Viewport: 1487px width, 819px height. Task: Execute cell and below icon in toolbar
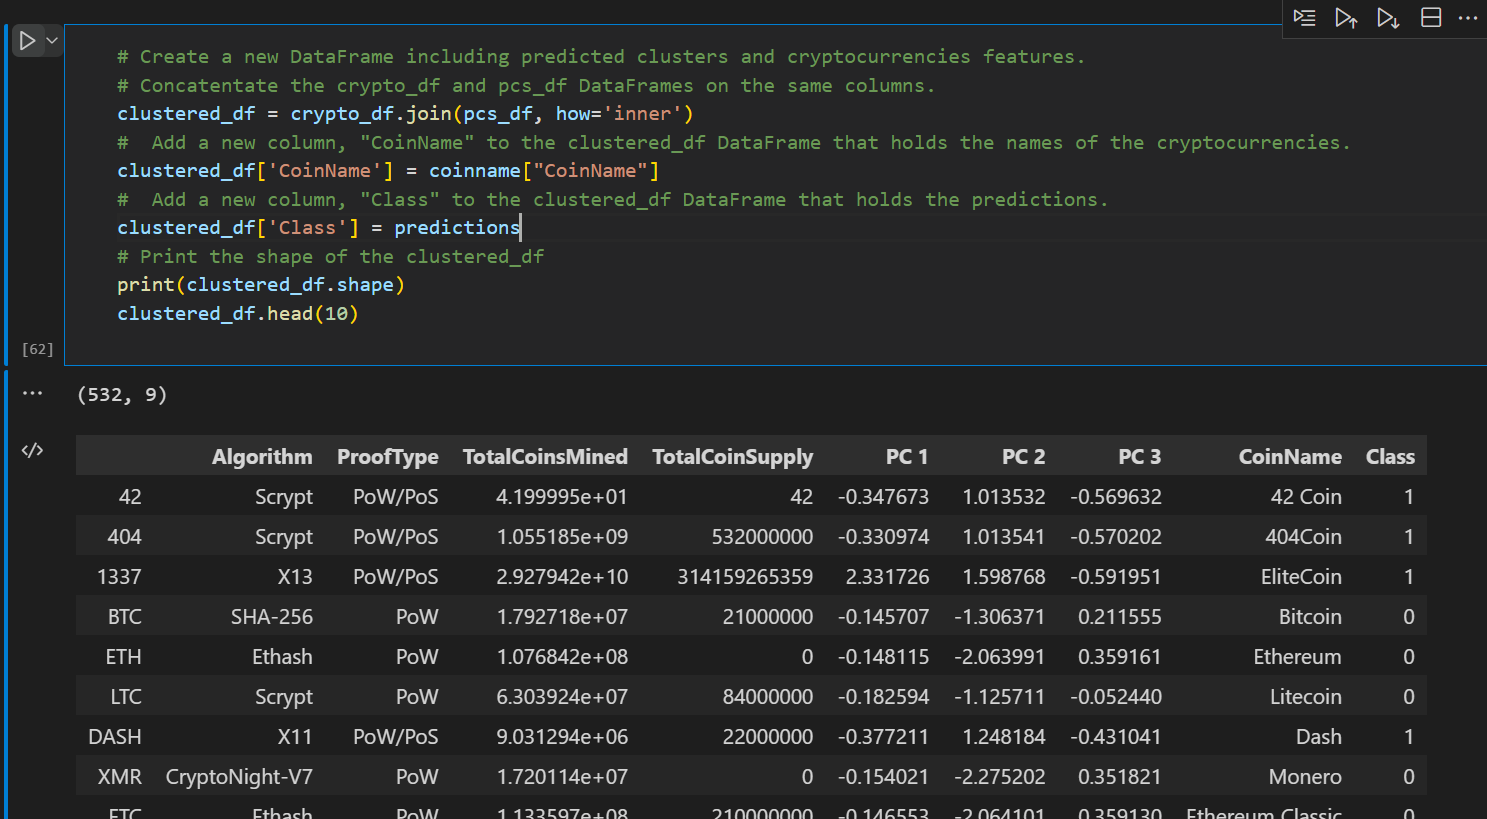coord(1388,18)
